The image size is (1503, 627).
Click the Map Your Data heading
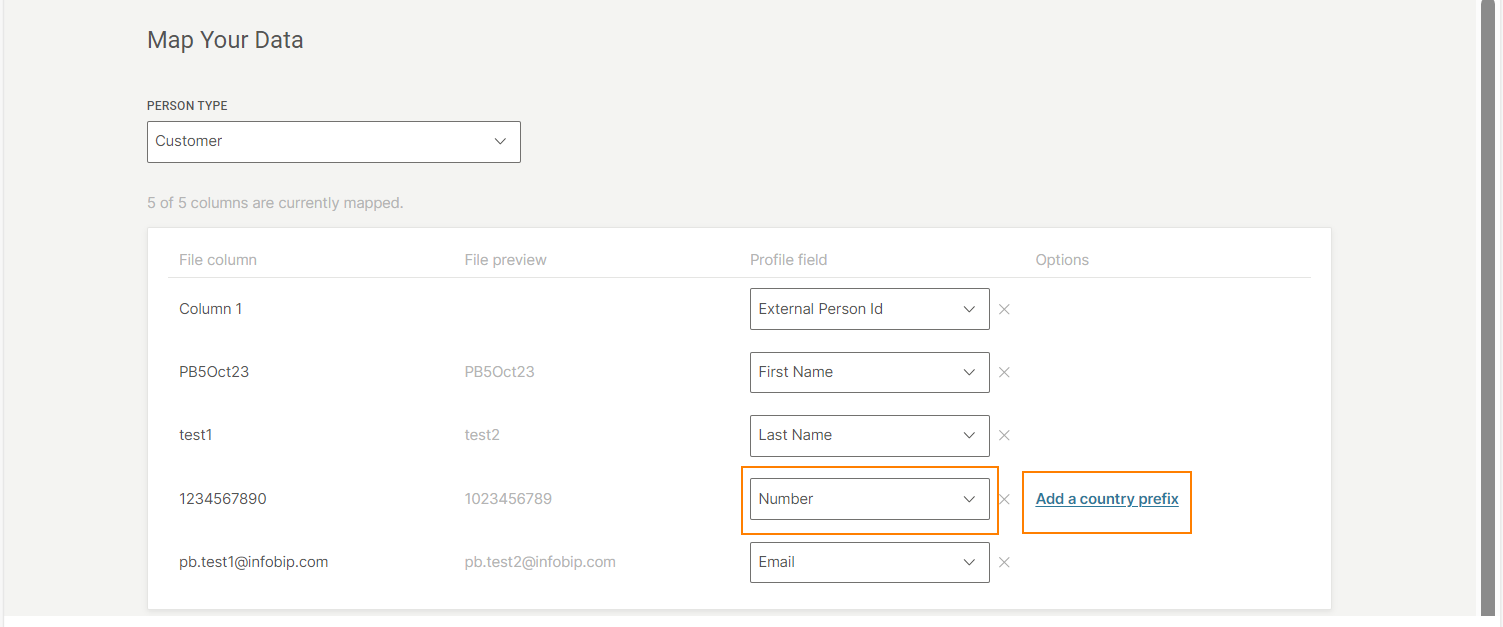click(225, 40)
